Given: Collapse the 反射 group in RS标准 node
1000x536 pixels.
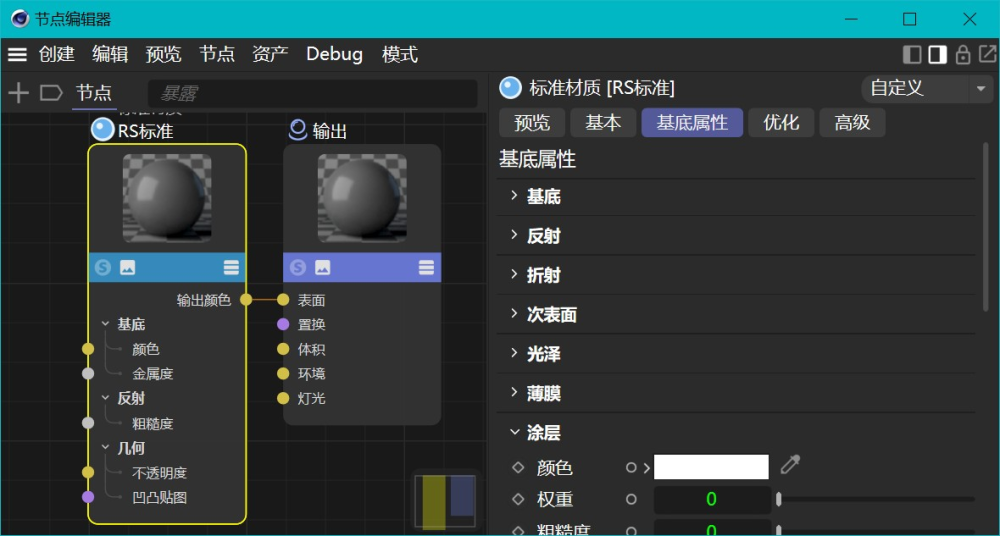Looking at the screenshot, I should 105,398.
